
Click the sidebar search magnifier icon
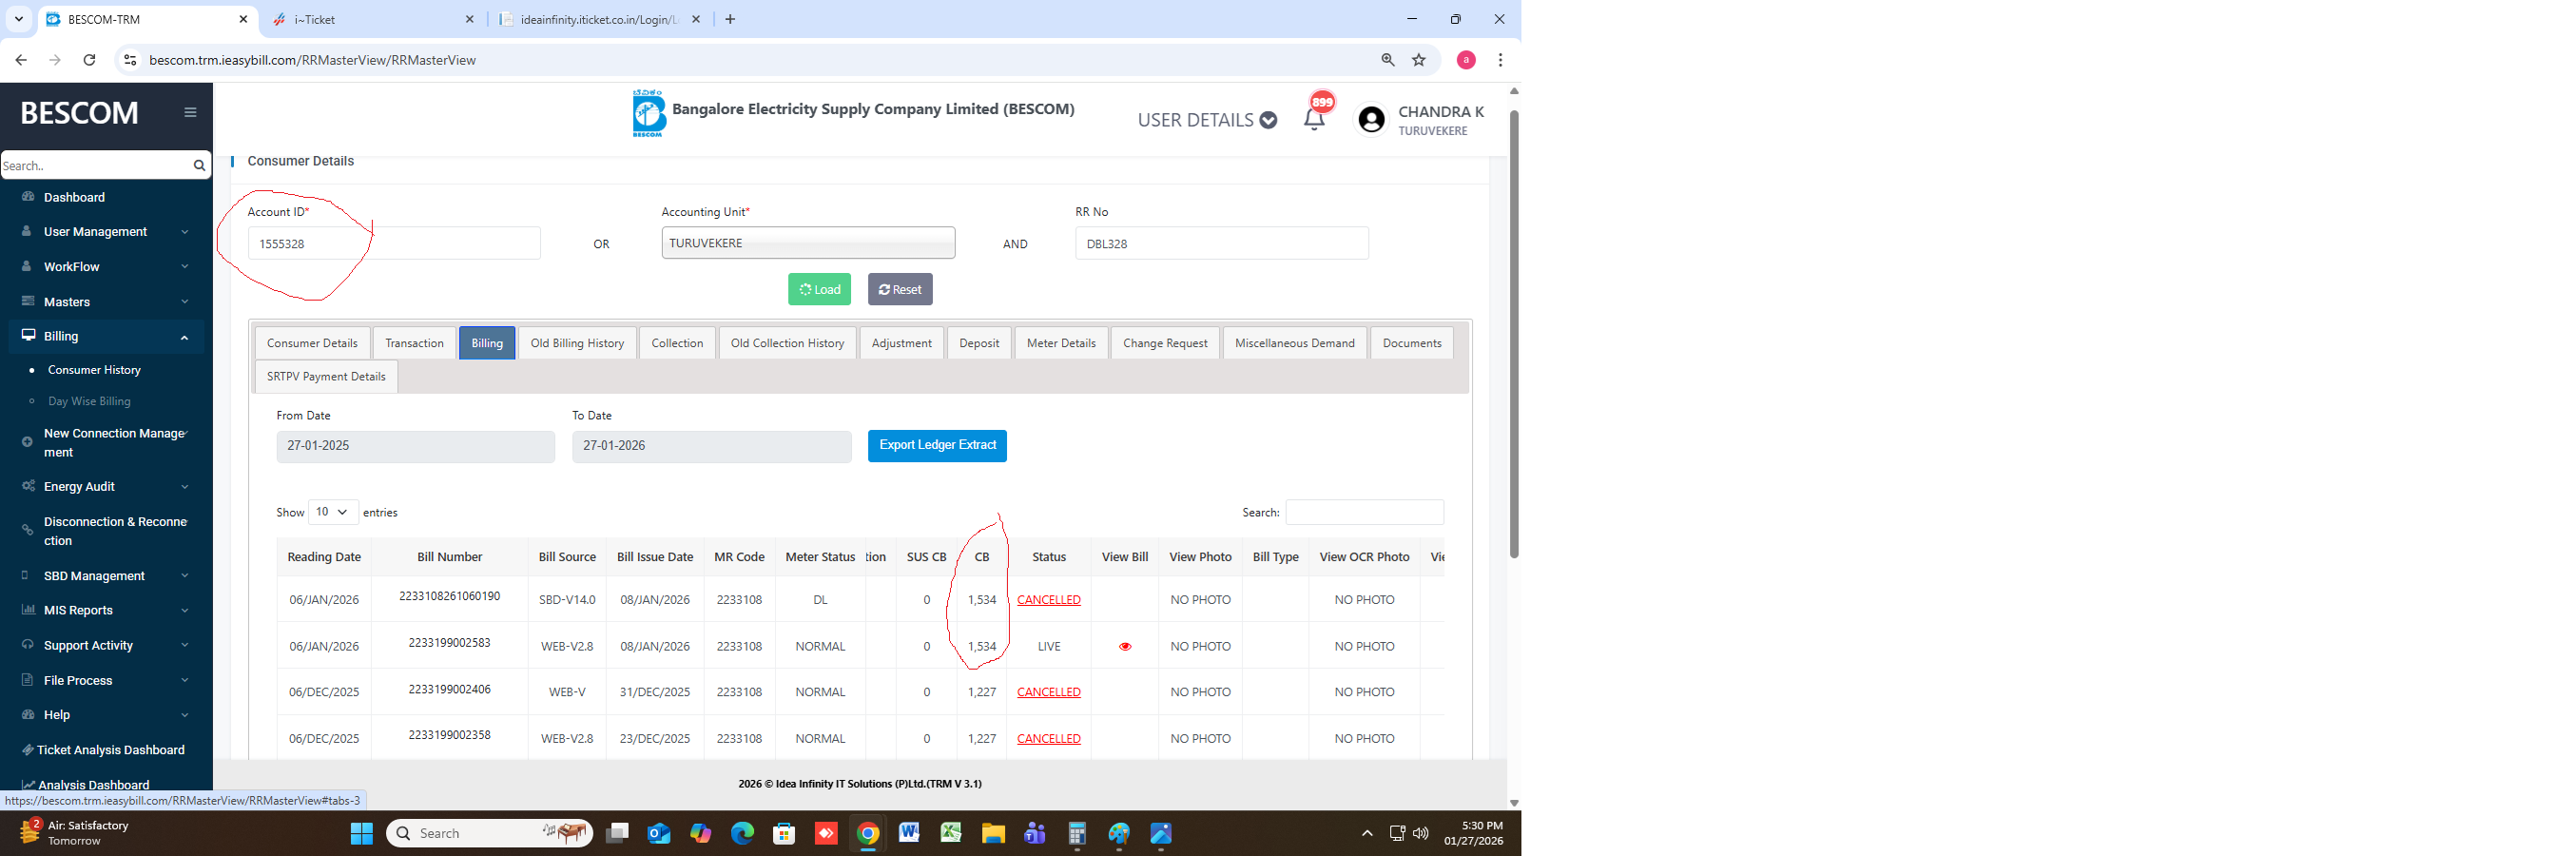[x=199, y=165]
